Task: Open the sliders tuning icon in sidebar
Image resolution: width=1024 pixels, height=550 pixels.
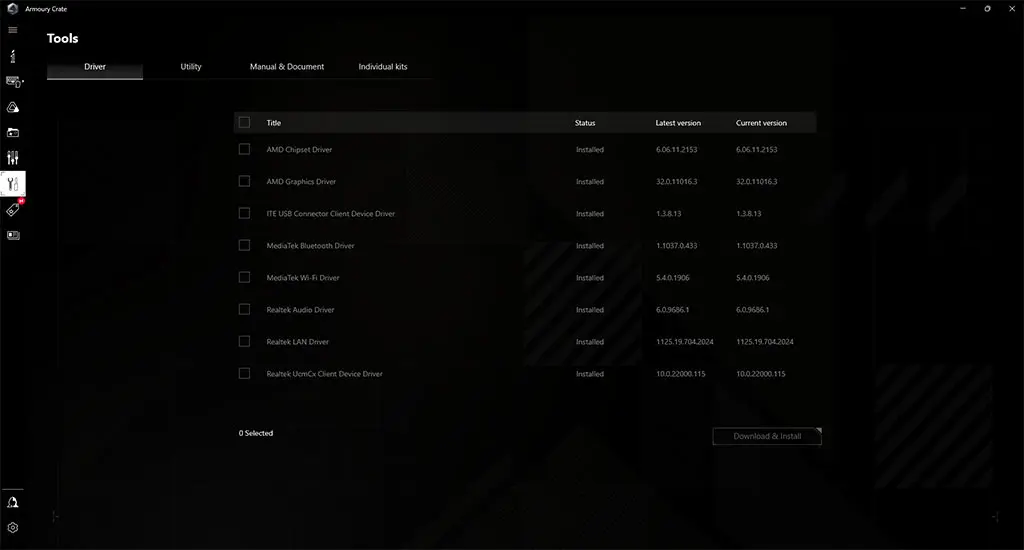Action: 13,158
